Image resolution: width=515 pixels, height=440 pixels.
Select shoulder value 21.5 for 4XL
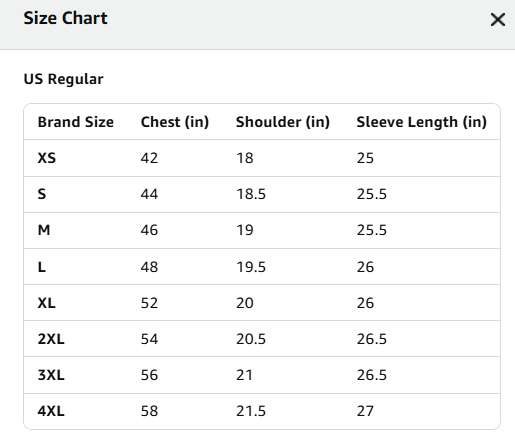(x=251, y=411)
